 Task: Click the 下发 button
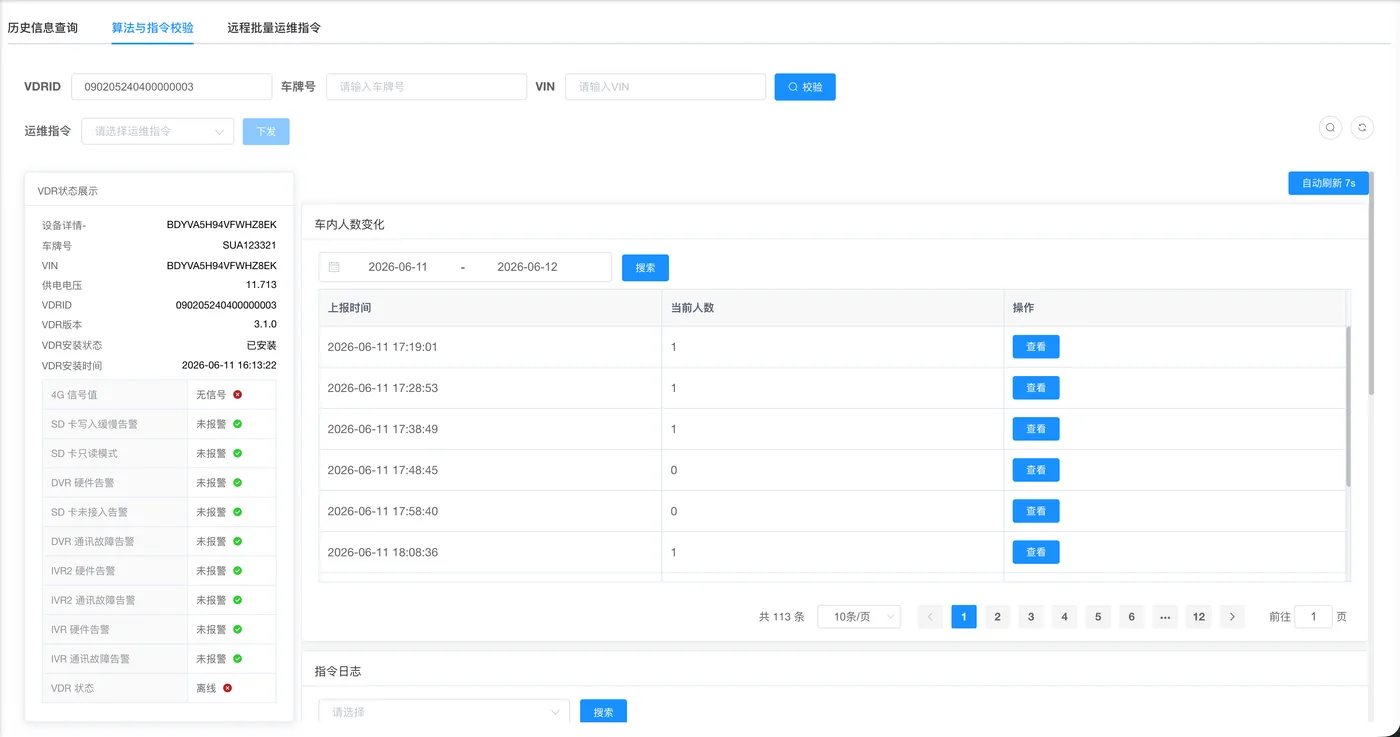coord(266,131)
